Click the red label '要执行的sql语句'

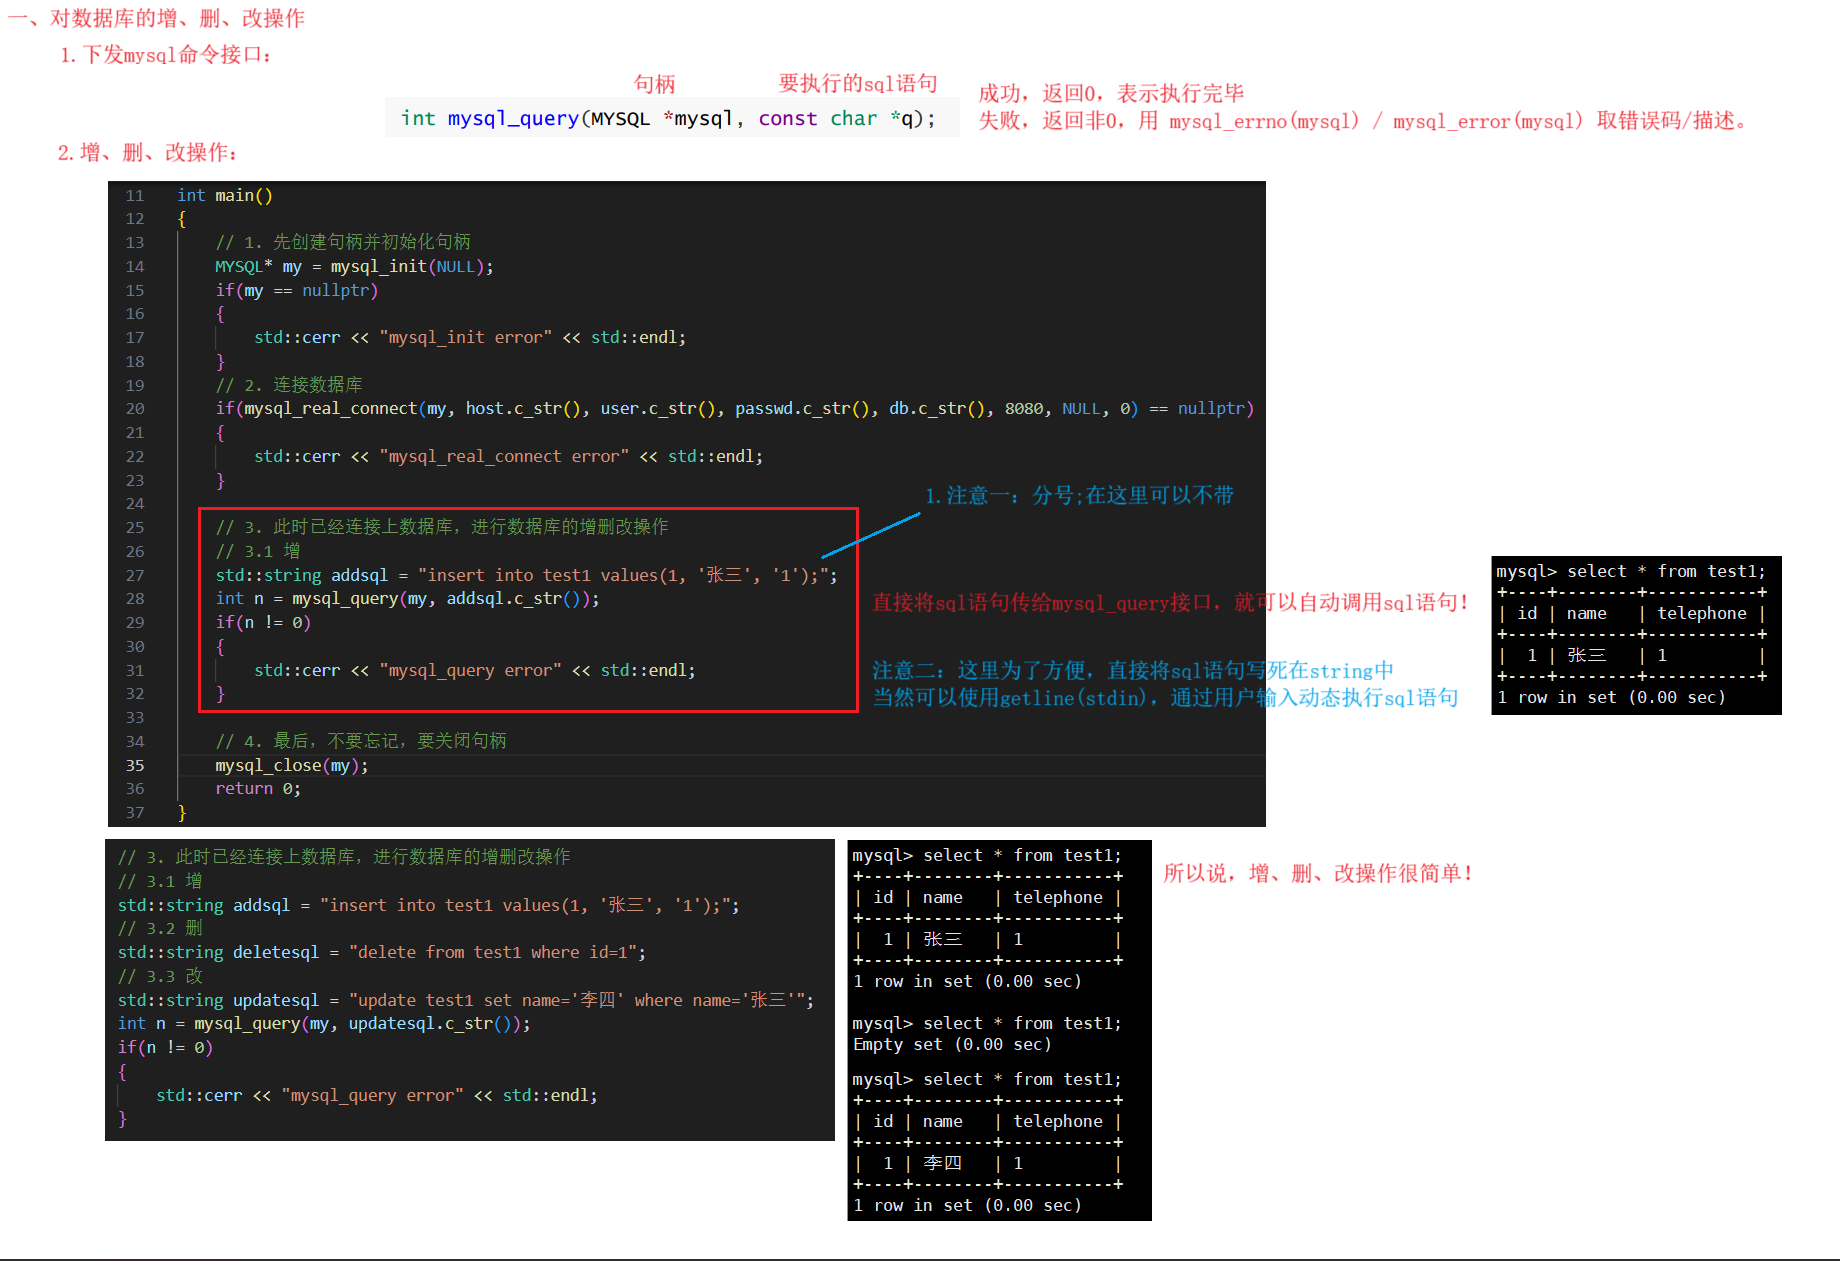(858, 83)
